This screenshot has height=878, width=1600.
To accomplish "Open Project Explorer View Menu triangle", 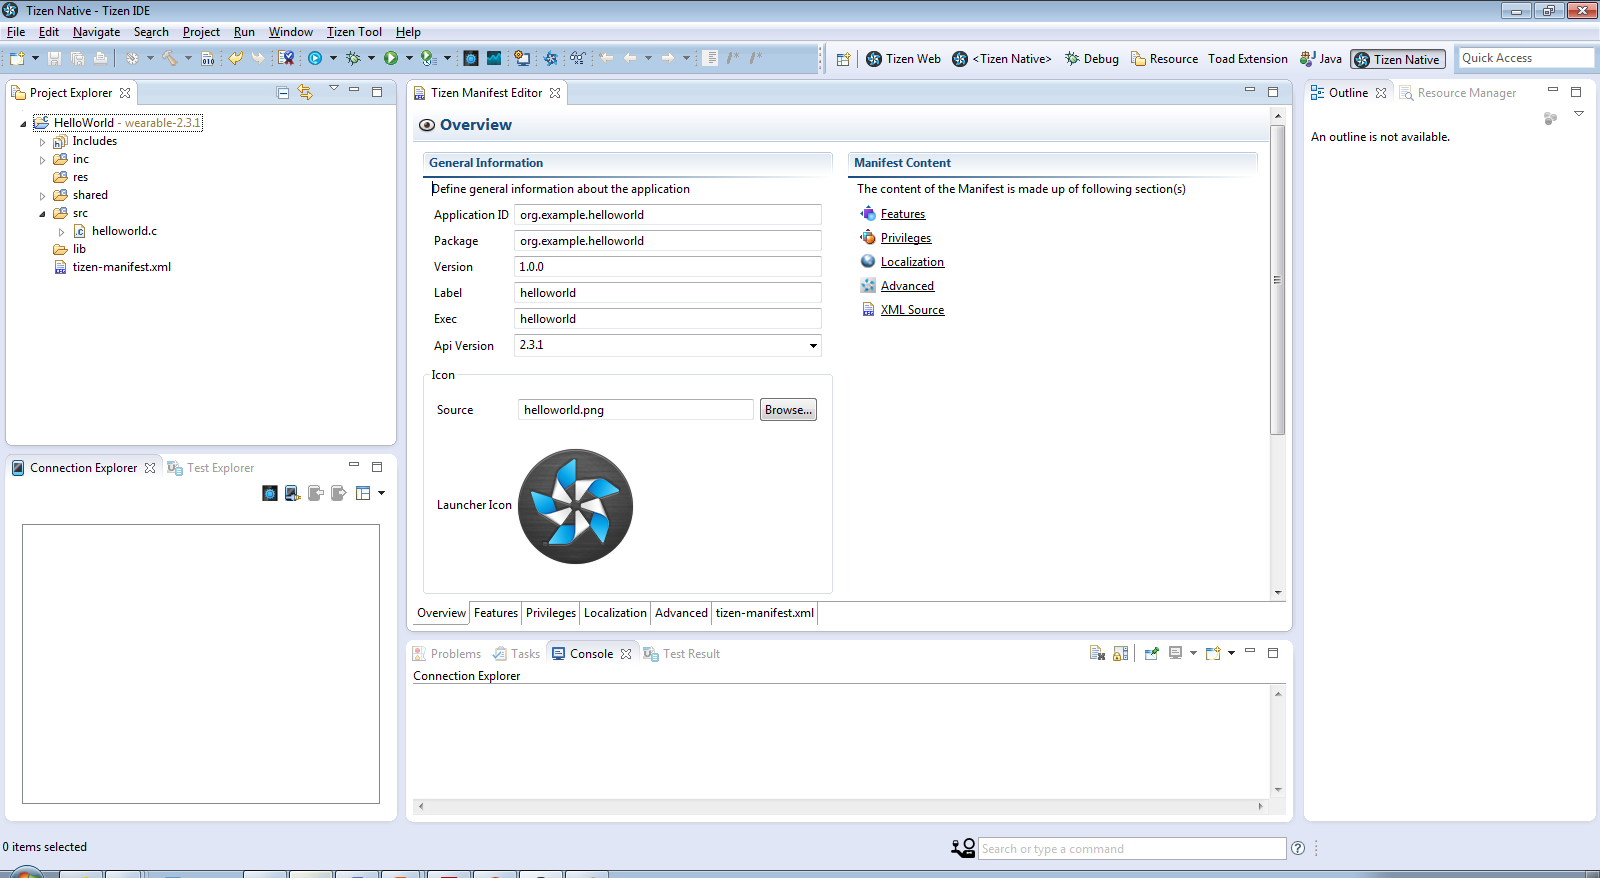I will point(334,89).
